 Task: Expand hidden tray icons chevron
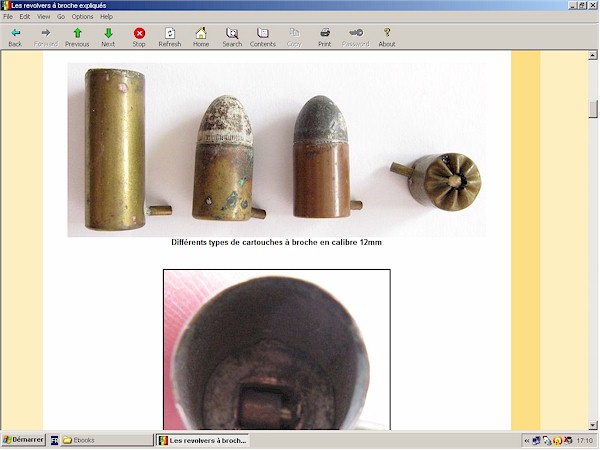click(x=527, y=441)
